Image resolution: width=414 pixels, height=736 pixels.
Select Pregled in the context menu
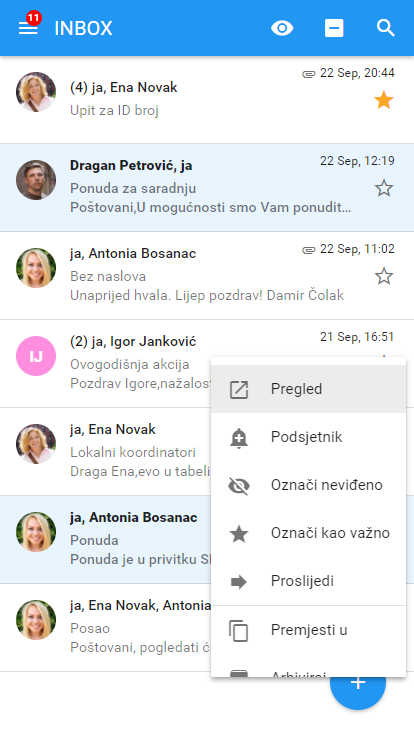pyautogui.click(x=308, y=389)
